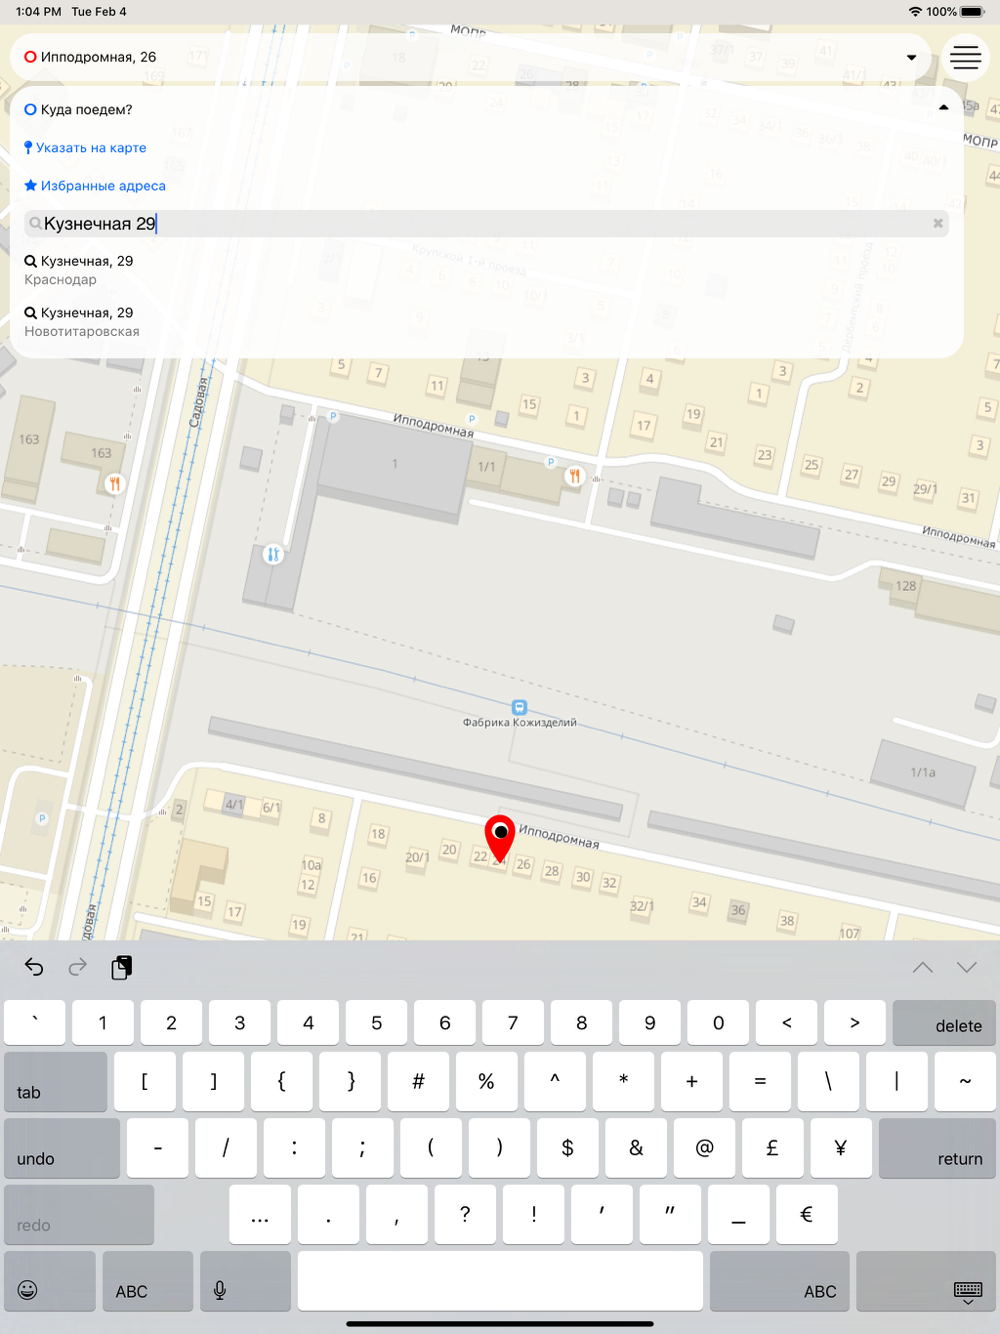
Task: Tap the number 0 key
Action: click(x=718, y=1022)
